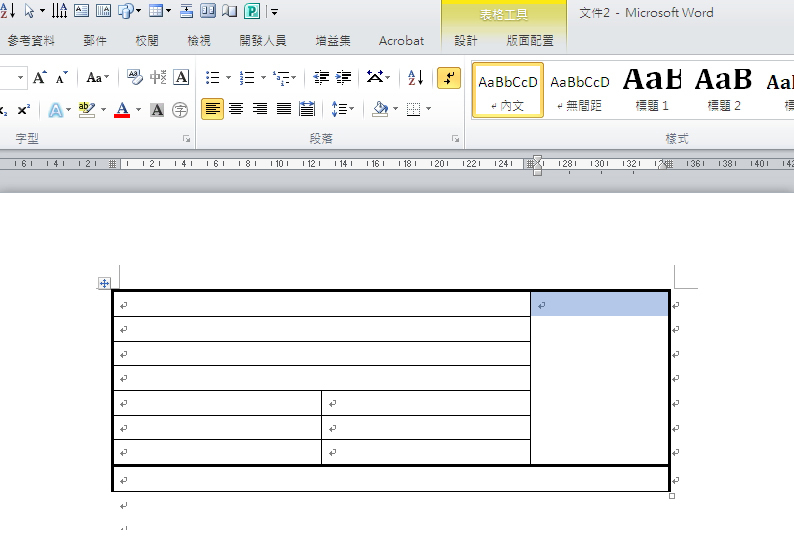
Task: Click the Sort A-Z icon in the Quick Access Toolbar
Action: (x=7, y=11)
